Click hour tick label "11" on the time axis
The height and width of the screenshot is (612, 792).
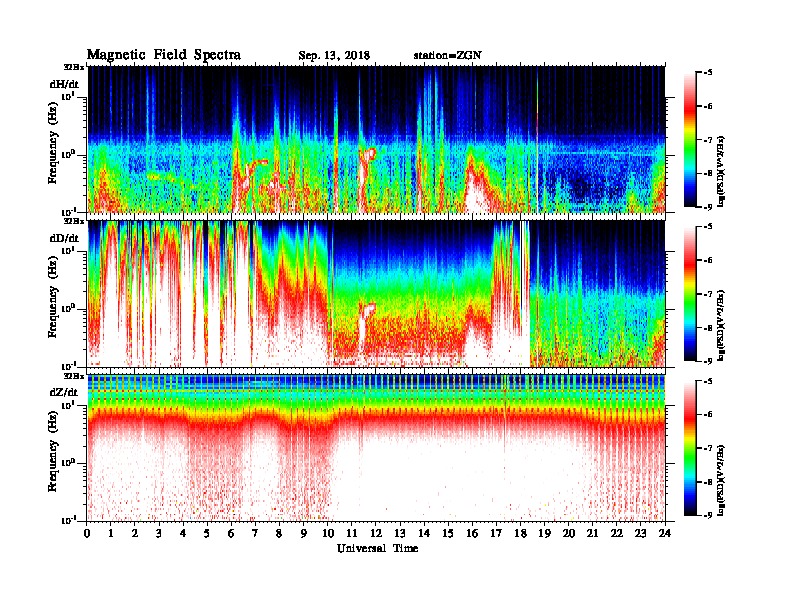coord(352,533)
